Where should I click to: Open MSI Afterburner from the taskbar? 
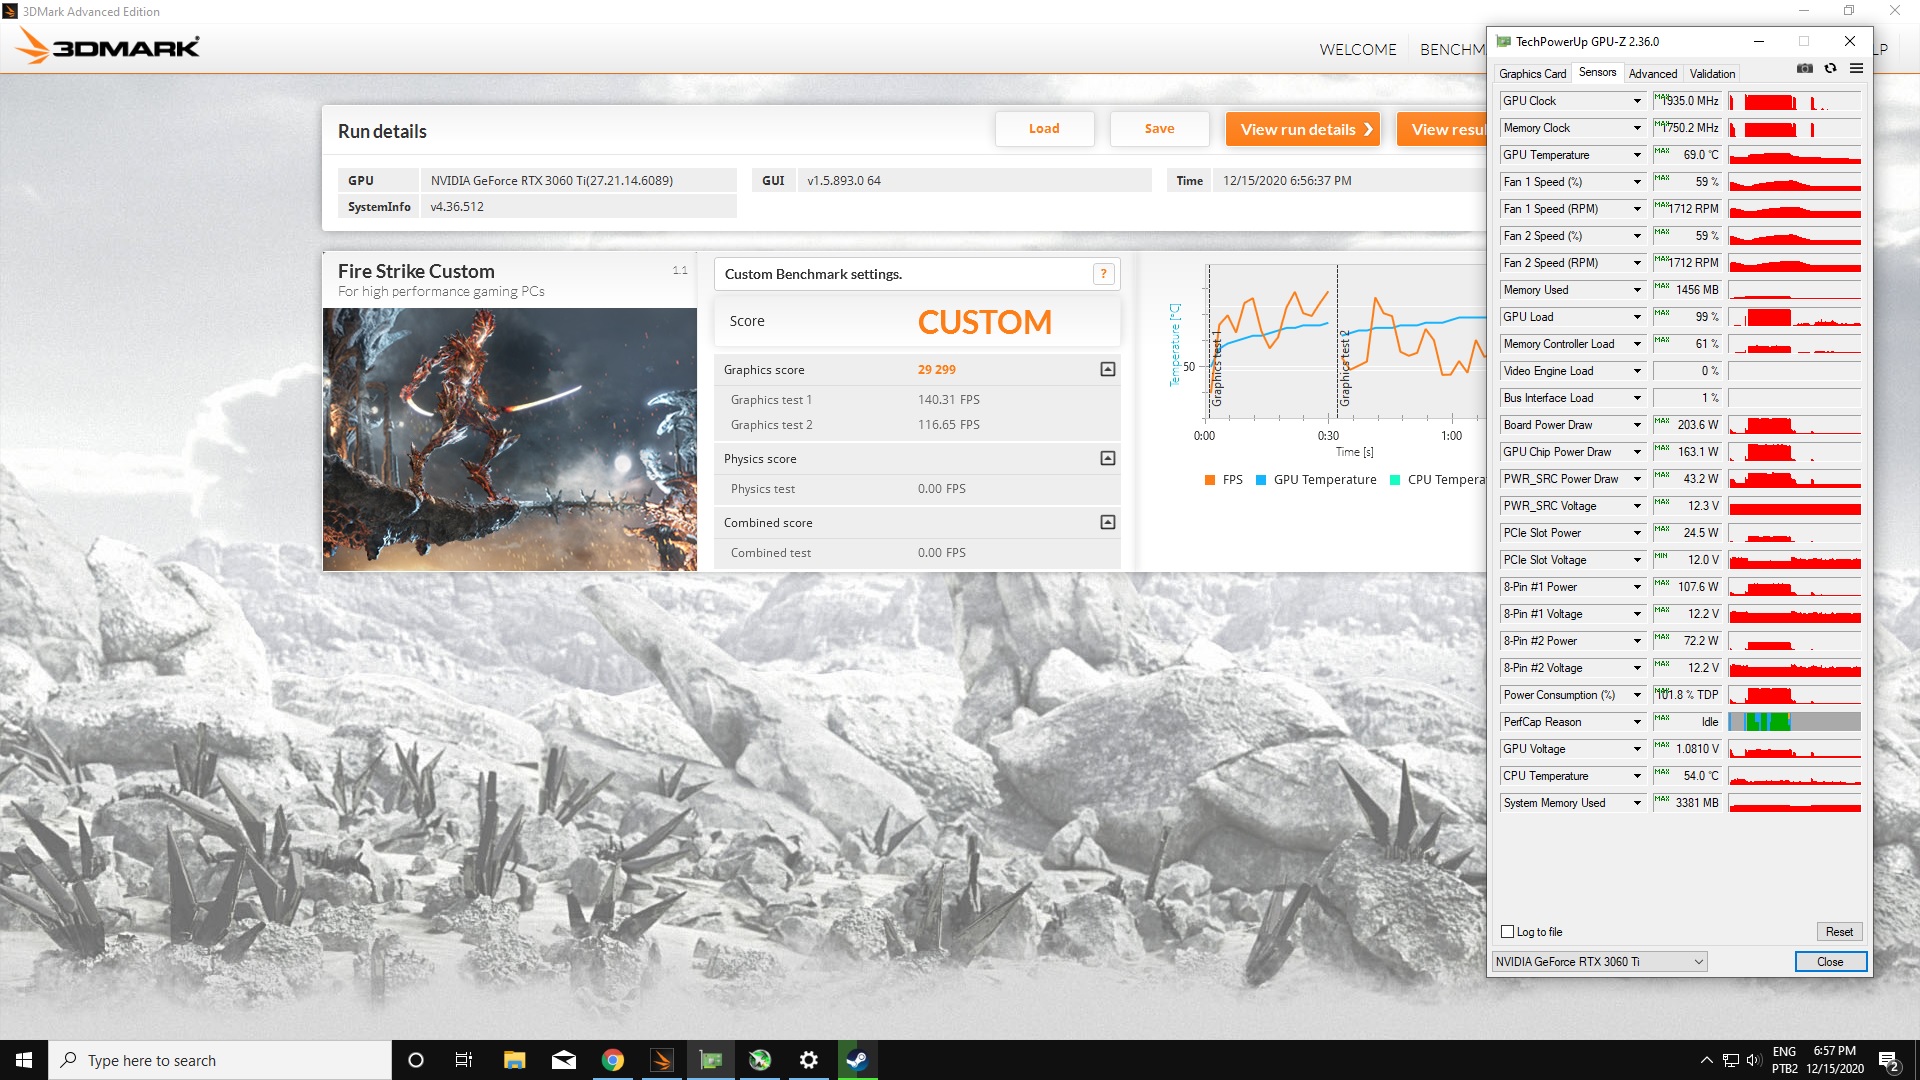point(760,1060)
